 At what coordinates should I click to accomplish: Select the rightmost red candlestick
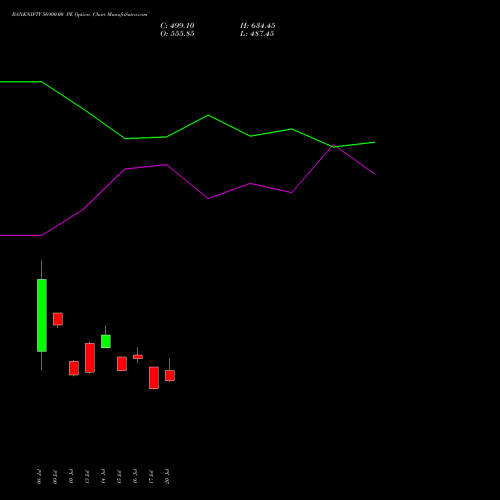pos(170,375)
